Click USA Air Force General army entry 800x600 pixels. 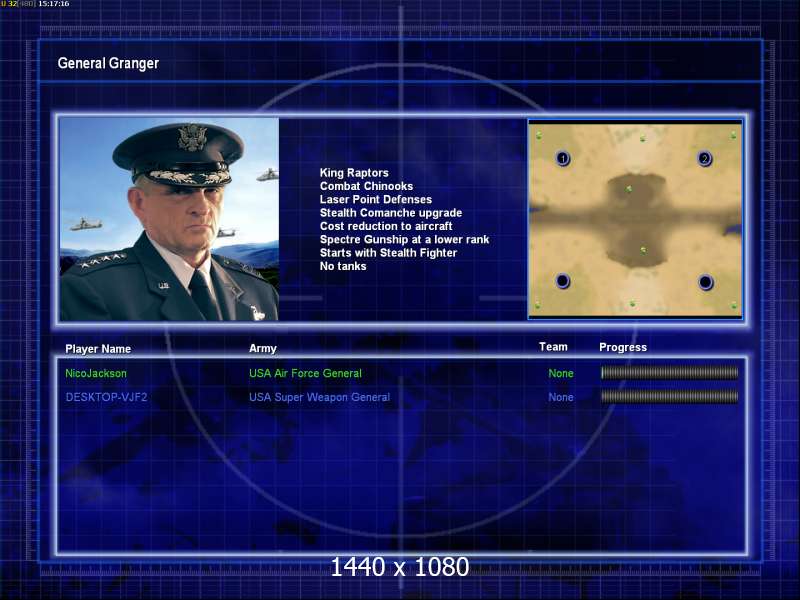coord(305,373)
